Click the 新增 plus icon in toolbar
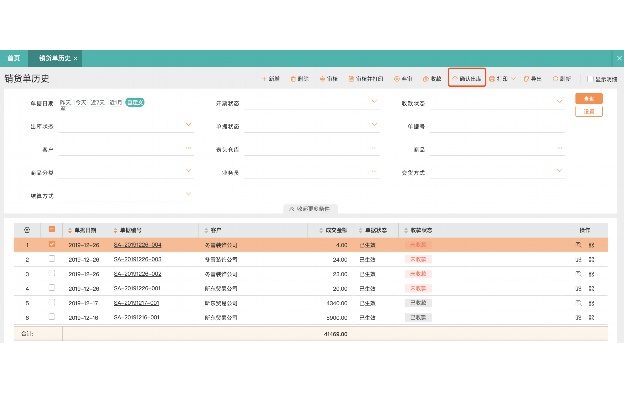The width and height of the screenshot is (624, 393). 263,79
